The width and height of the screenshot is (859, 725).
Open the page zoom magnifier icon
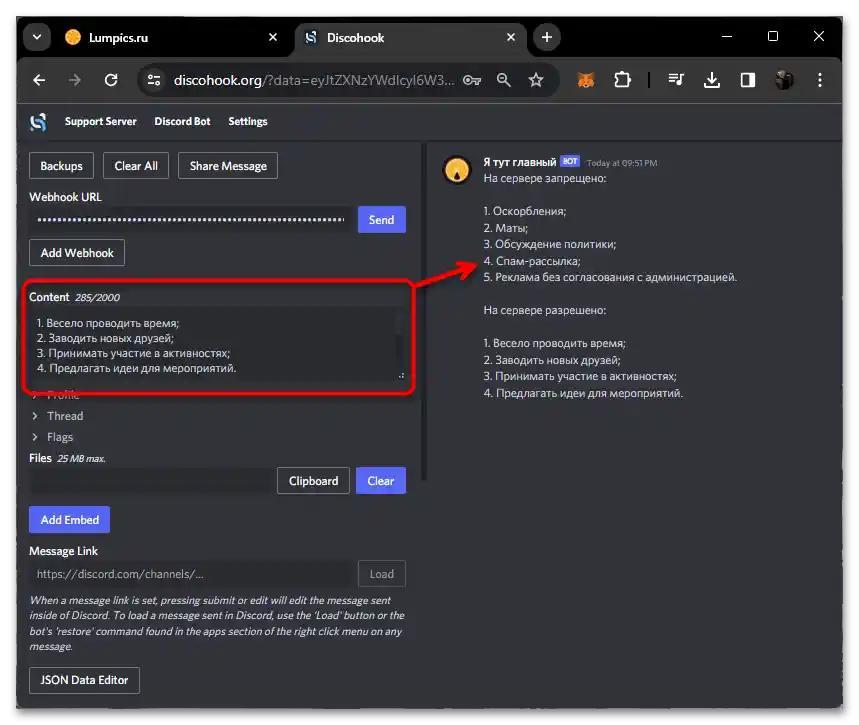tap(503, 81)
